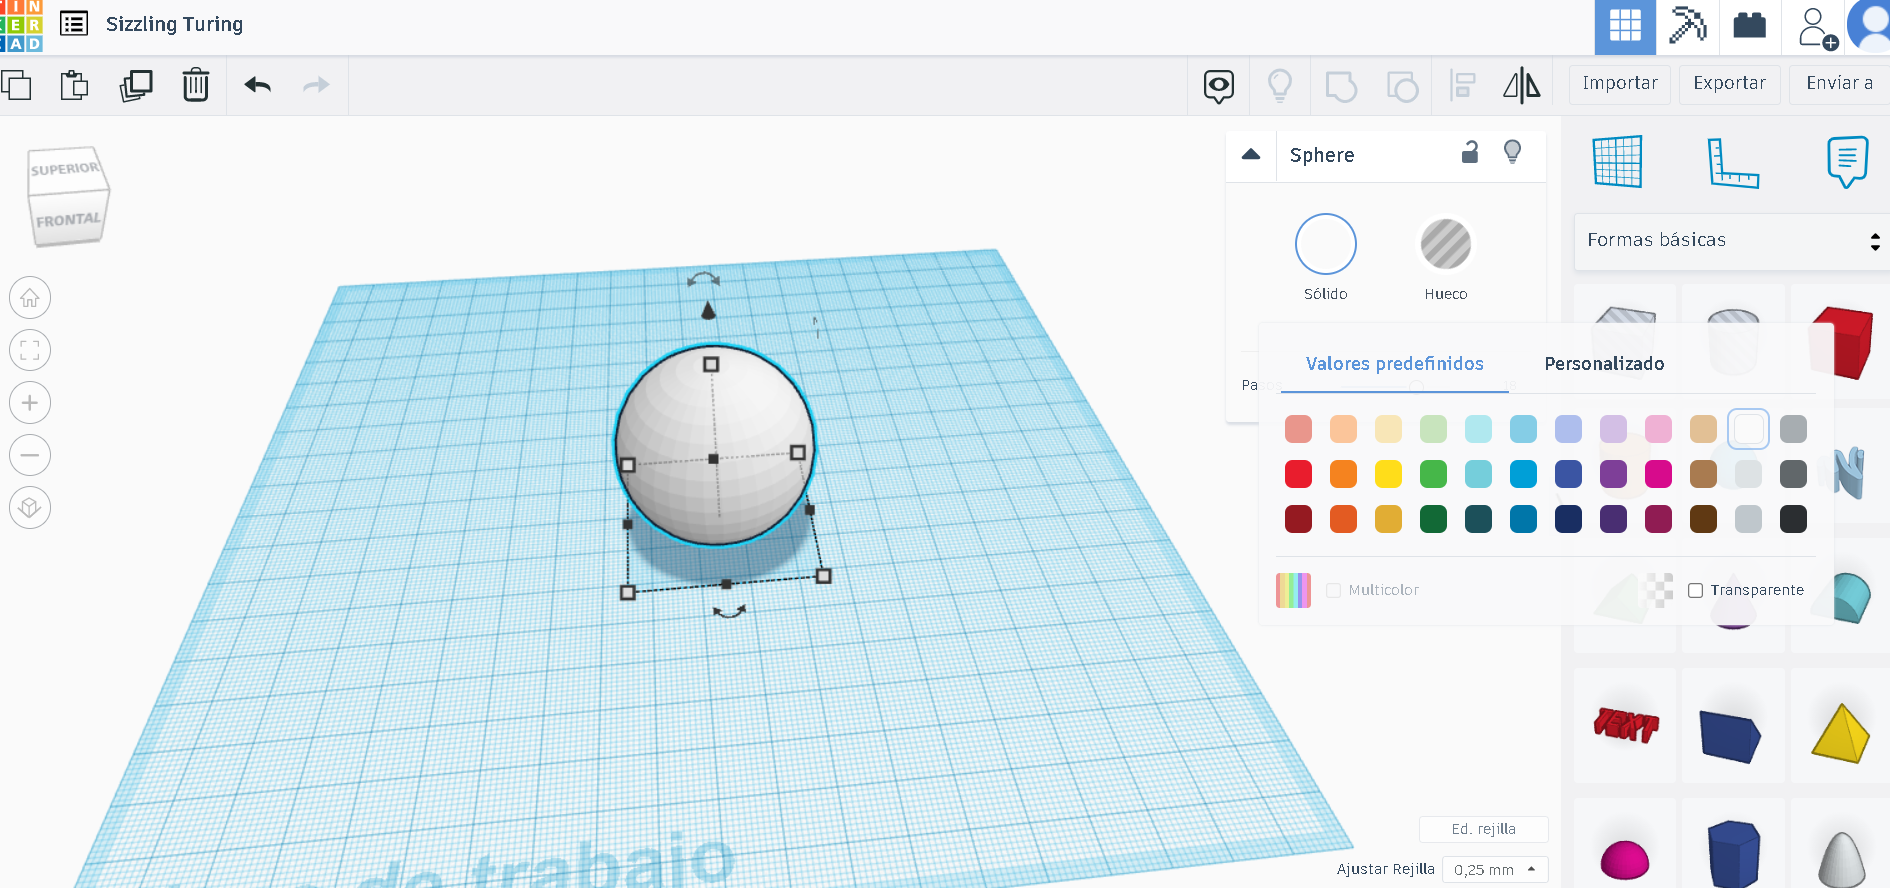Click the Paste toolbar icon

pos(75,86)
